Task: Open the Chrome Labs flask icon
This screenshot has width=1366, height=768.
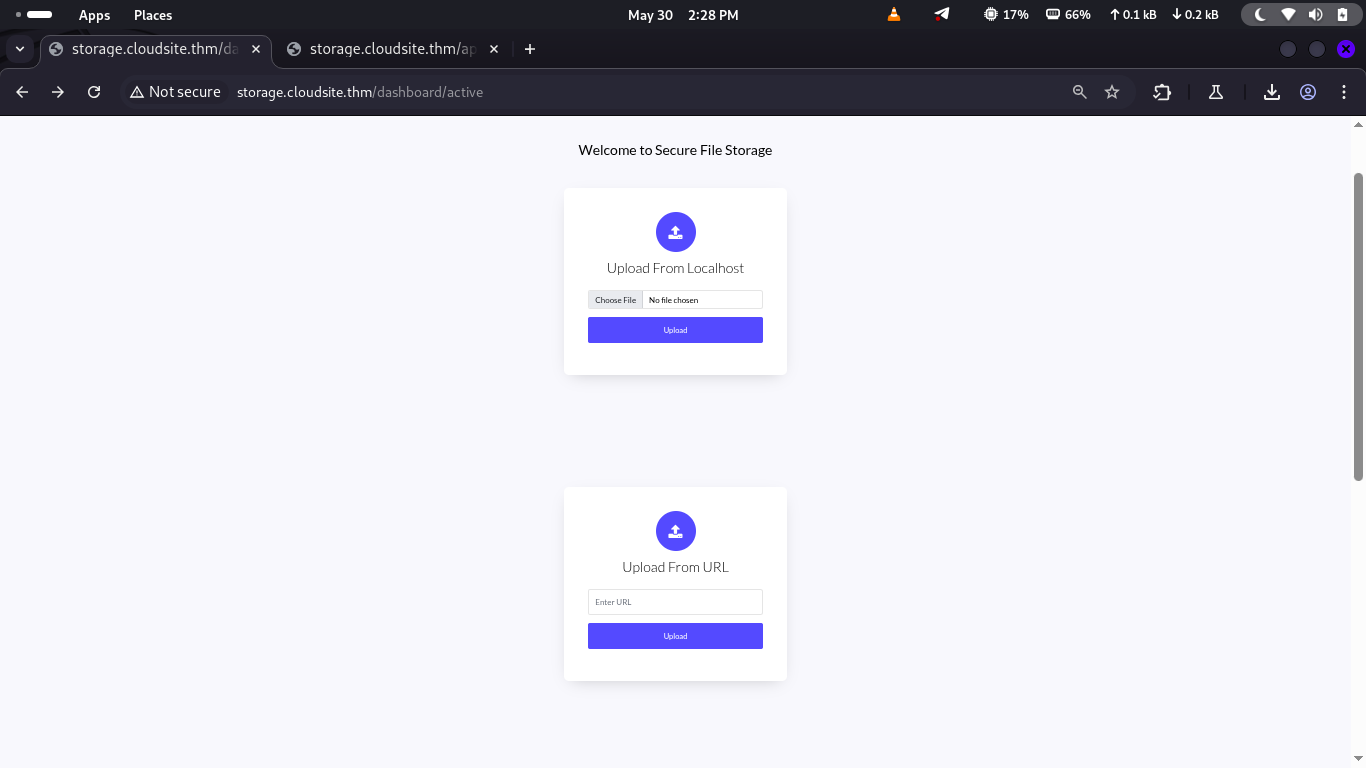Action: 1216,92
